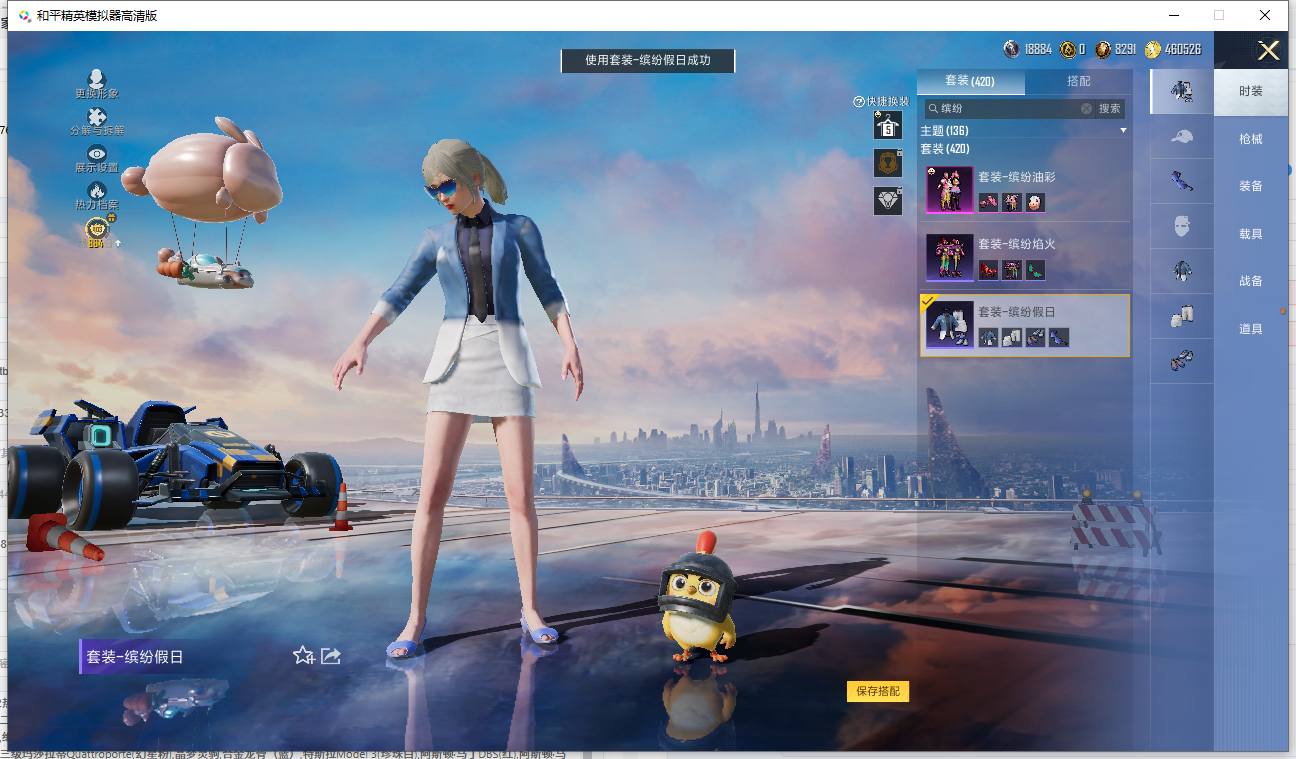
Task: Select the 套装-缤纷焰火 outfit thumbnail
Action: click(x=949, y=258)
